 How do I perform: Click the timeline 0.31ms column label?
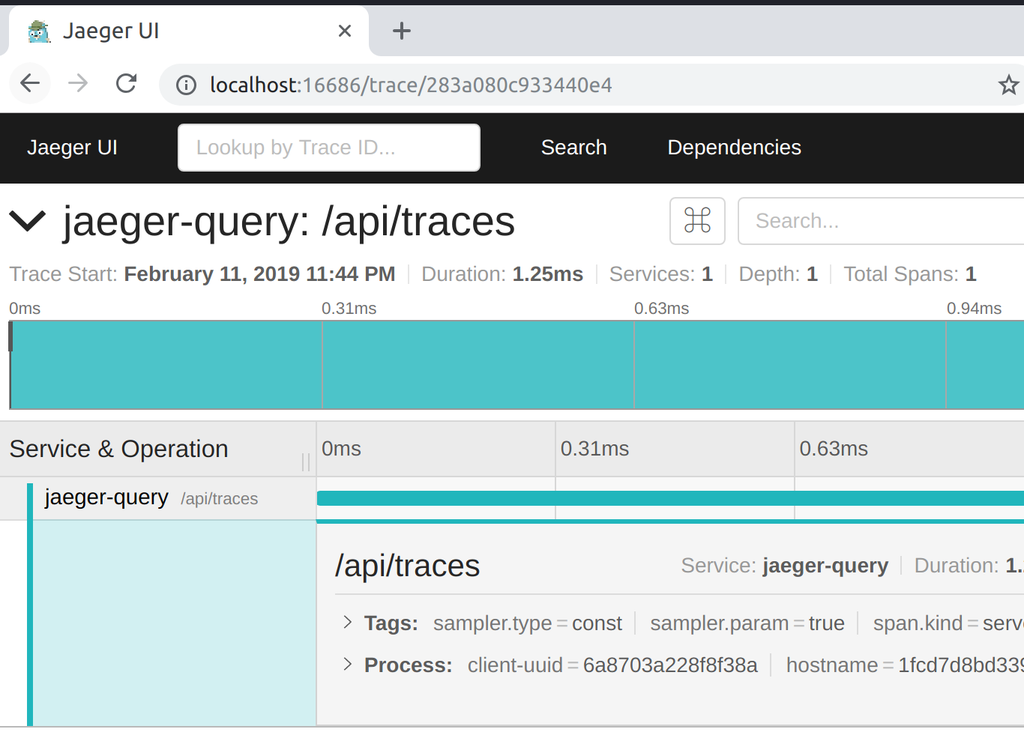(x=595, y=449)
